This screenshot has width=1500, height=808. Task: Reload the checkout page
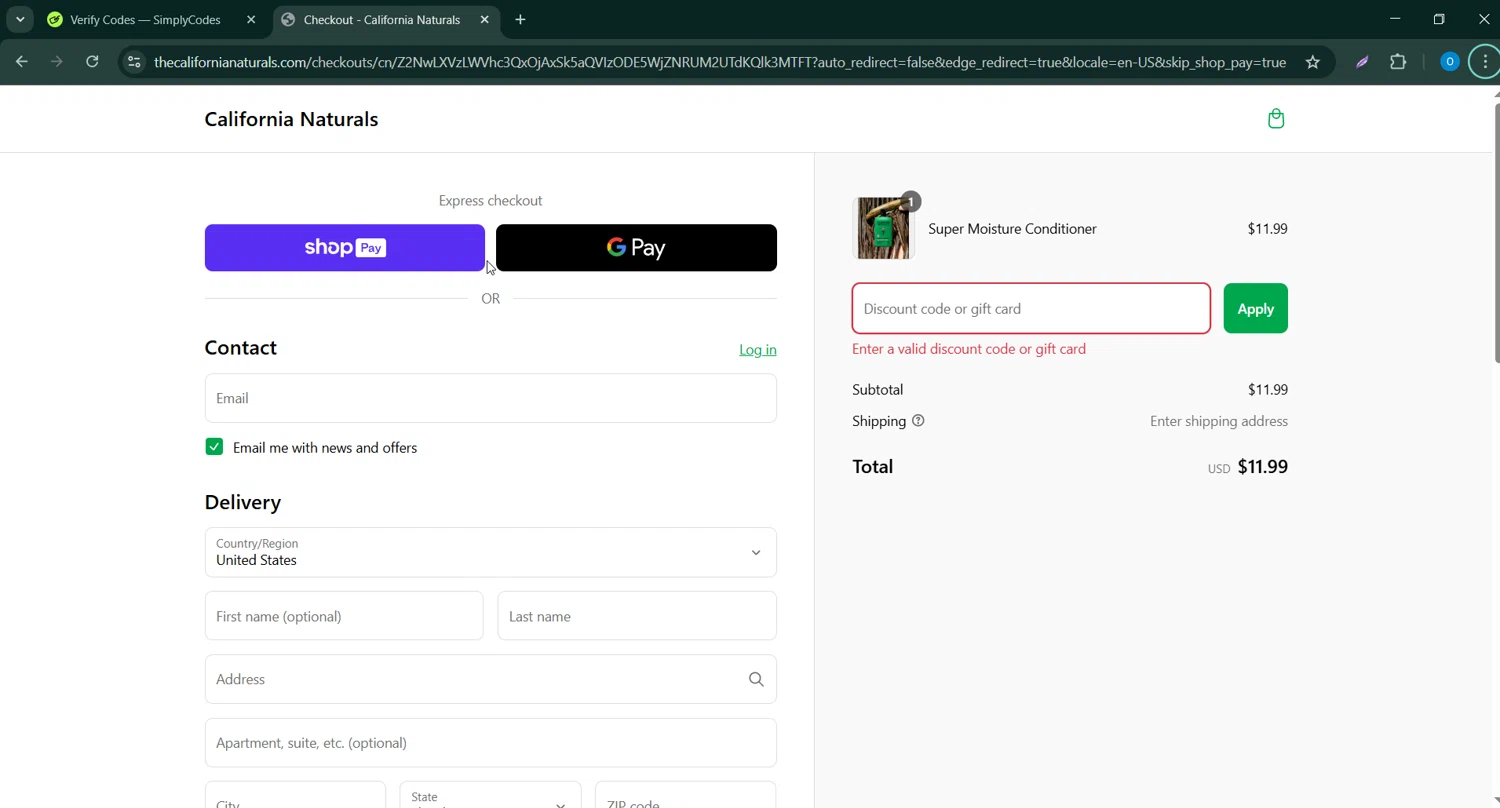[x=92, y=62]
